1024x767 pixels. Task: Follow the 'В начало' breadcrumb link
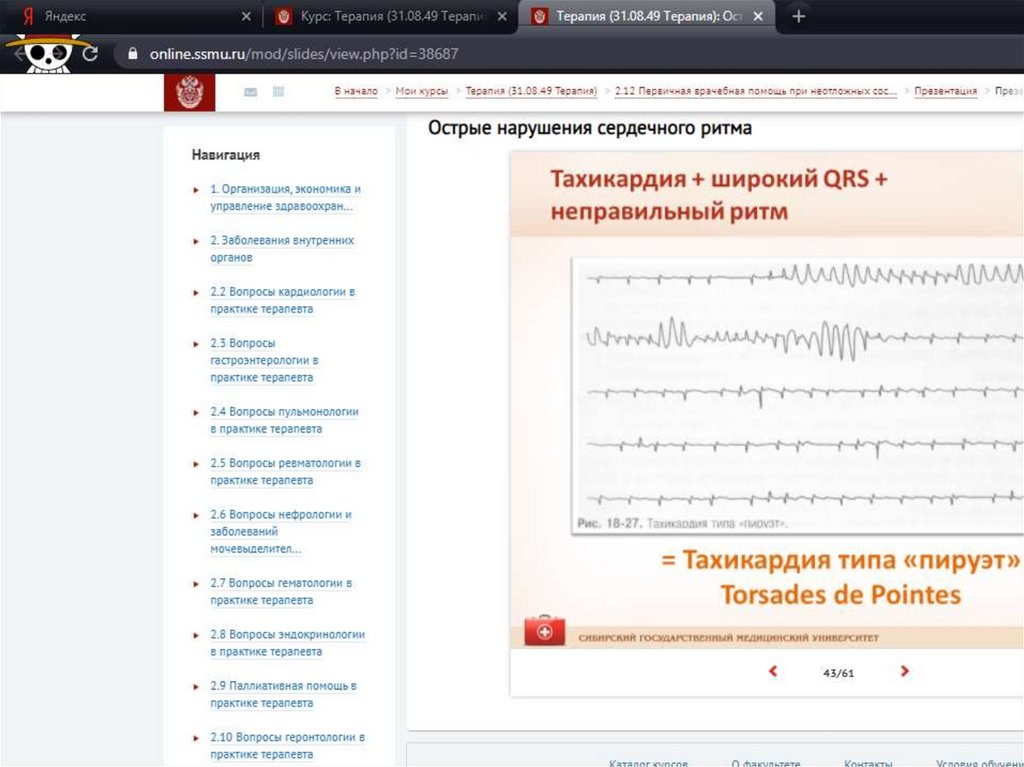click(x=356, y=91)
